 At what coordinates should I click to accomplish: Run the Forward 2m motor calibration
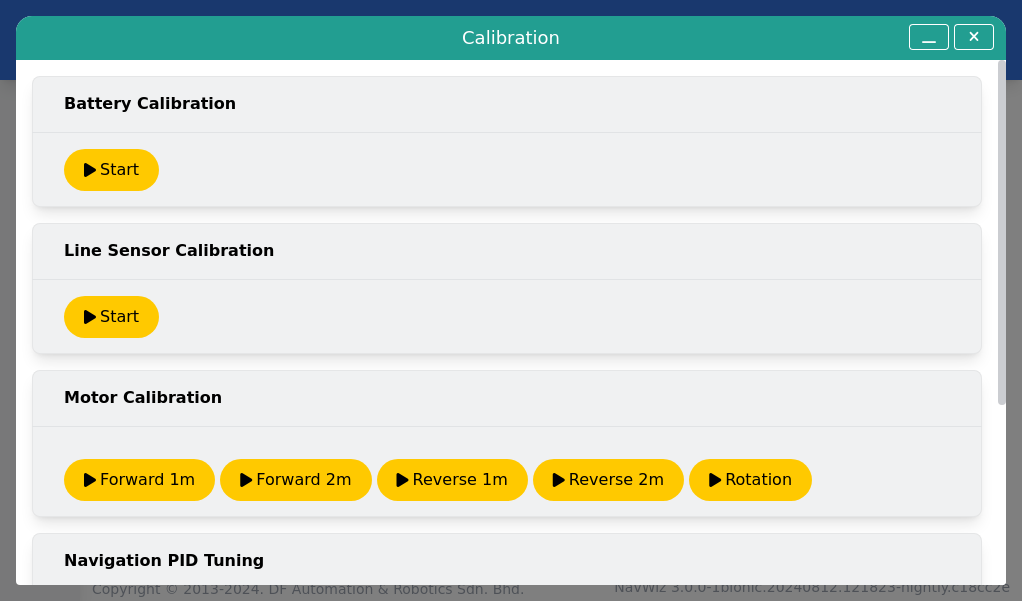pyautogui.click(x=296, y=480)
